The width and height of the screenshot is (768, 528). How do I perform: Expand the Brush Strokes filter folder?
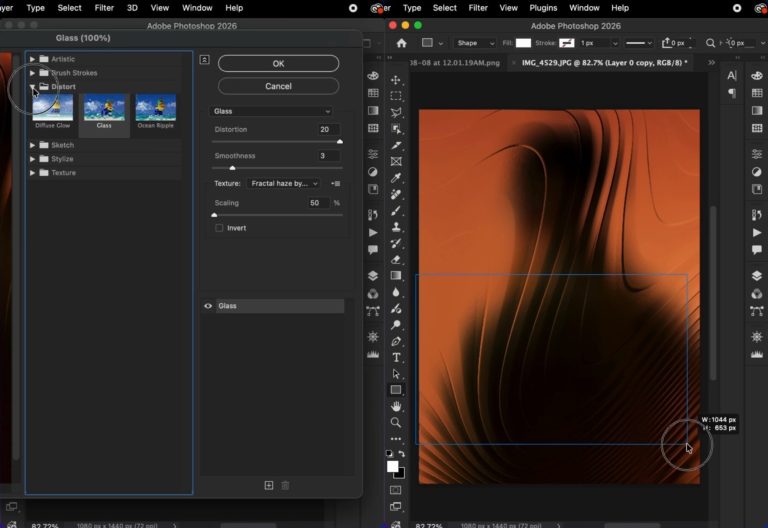pos(32,73)
